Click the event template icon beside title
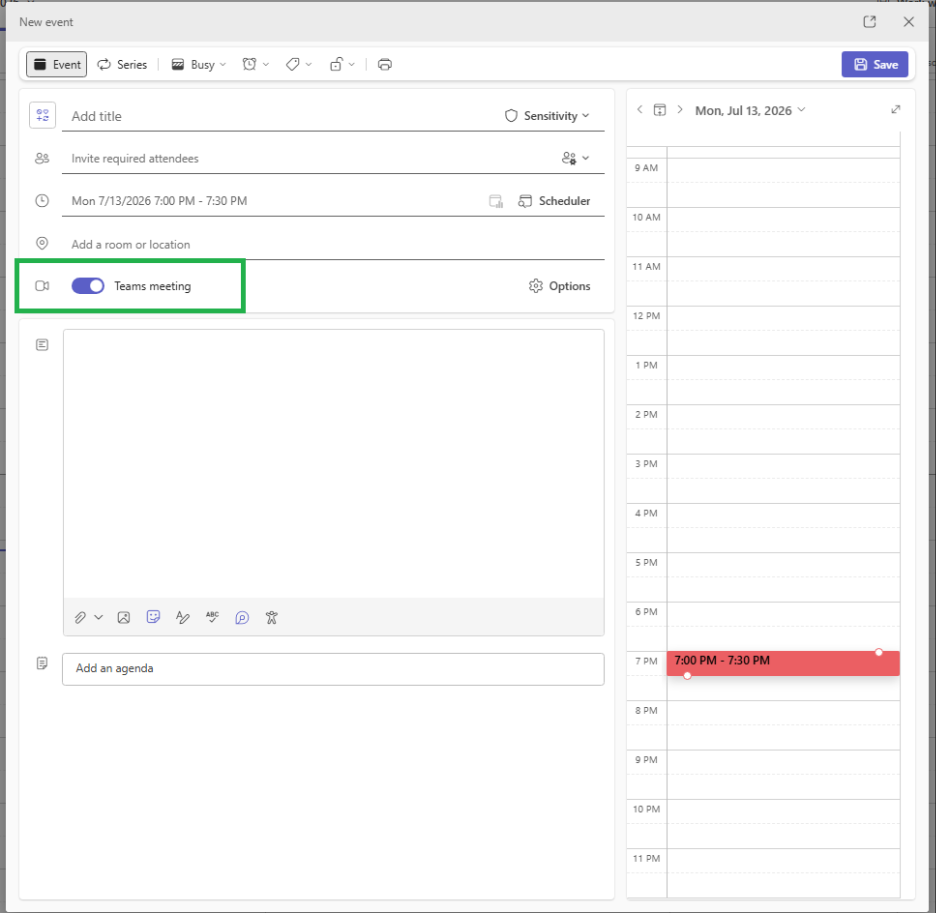The height and width of the screenshot is (913, 936). [x=42, y=115]
